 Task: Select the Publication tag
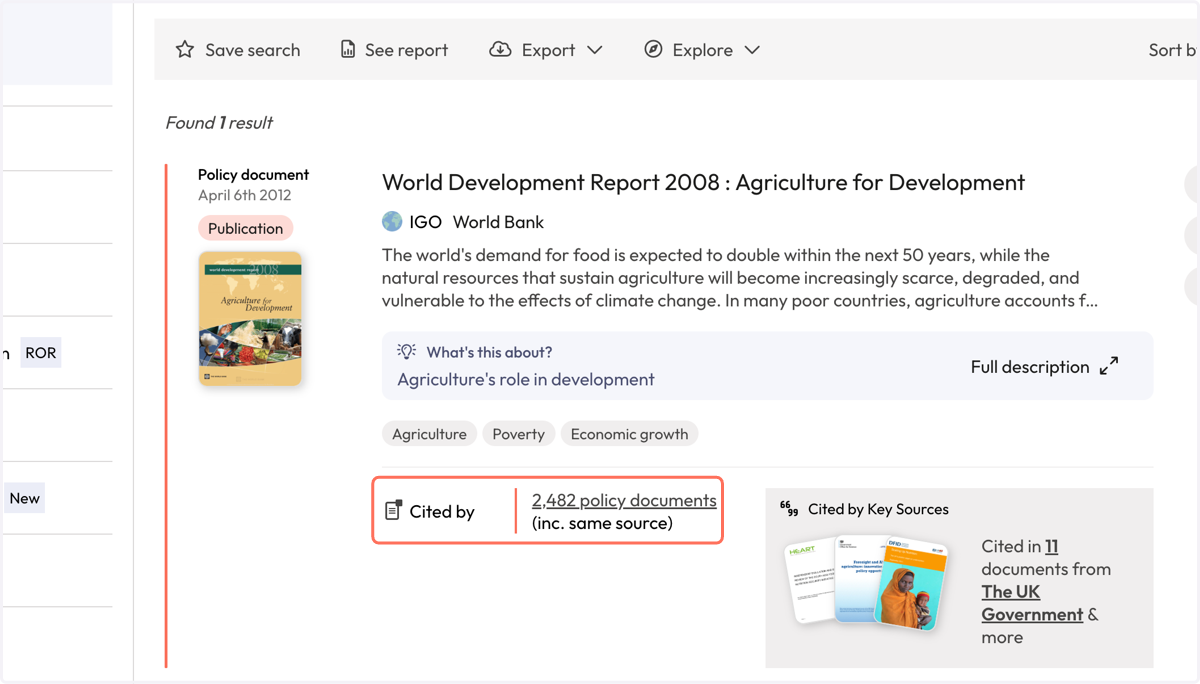click(245, 228)
